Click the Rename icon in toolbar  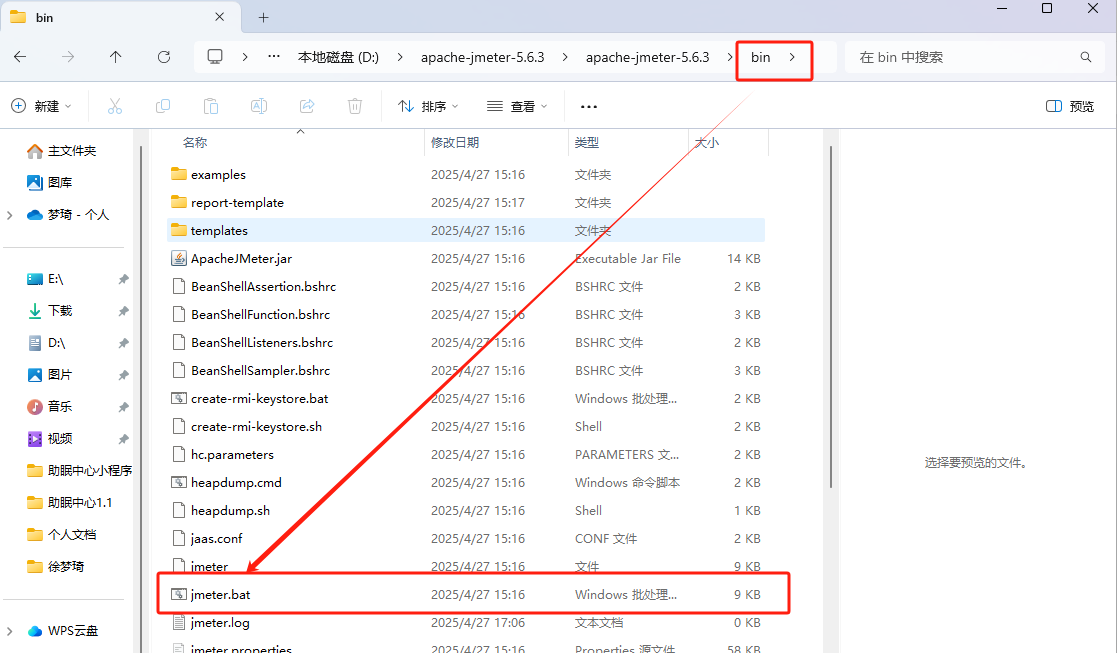pyautogui.click(x=259, y=106)
